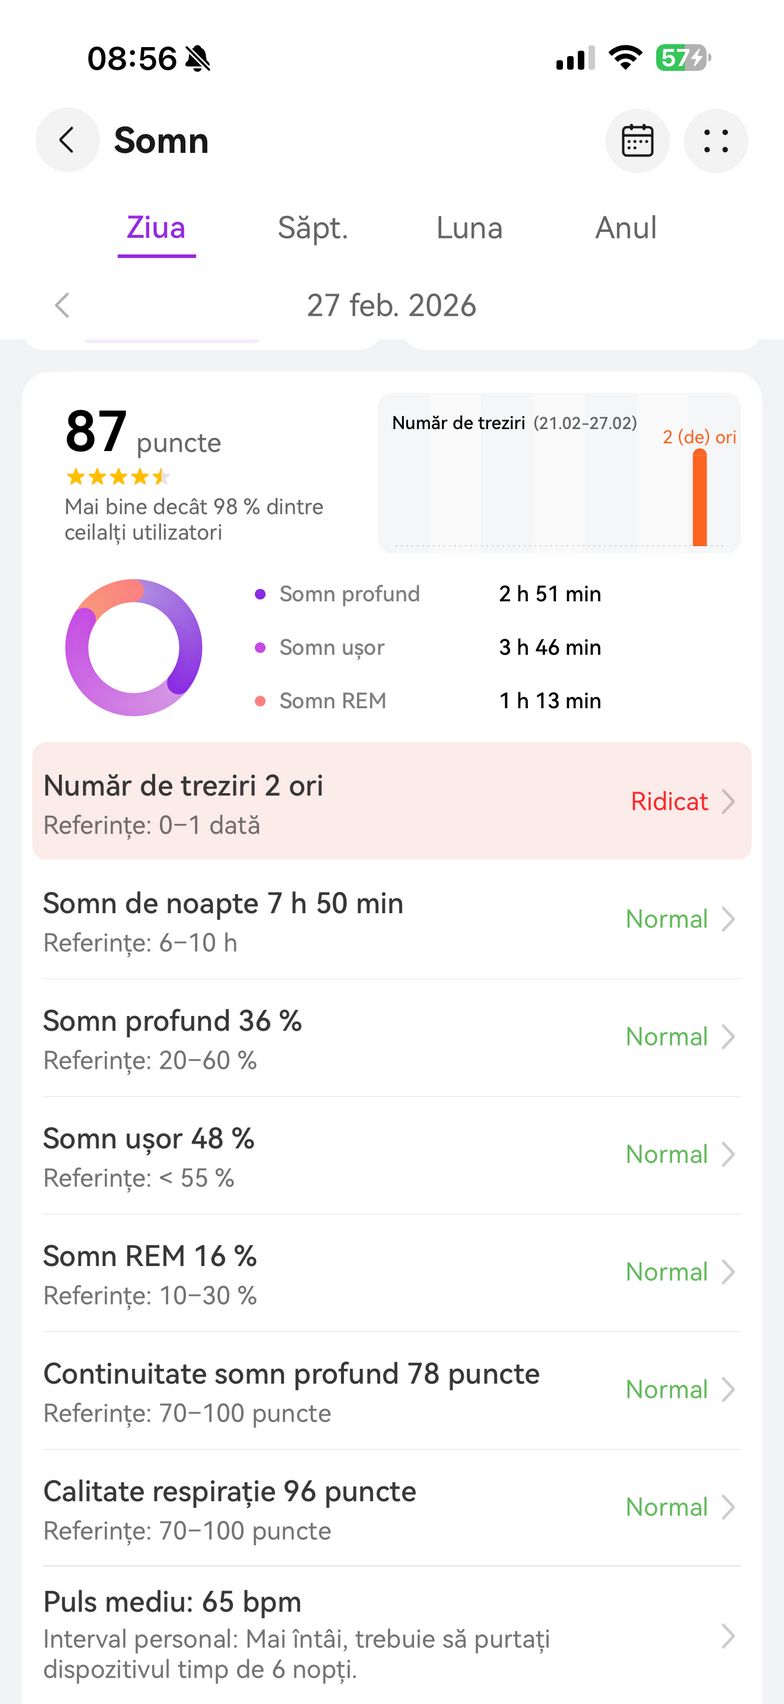Switch to the Săpt. tab
This screenshot has height=1704, width=784.
click(312, 228)
